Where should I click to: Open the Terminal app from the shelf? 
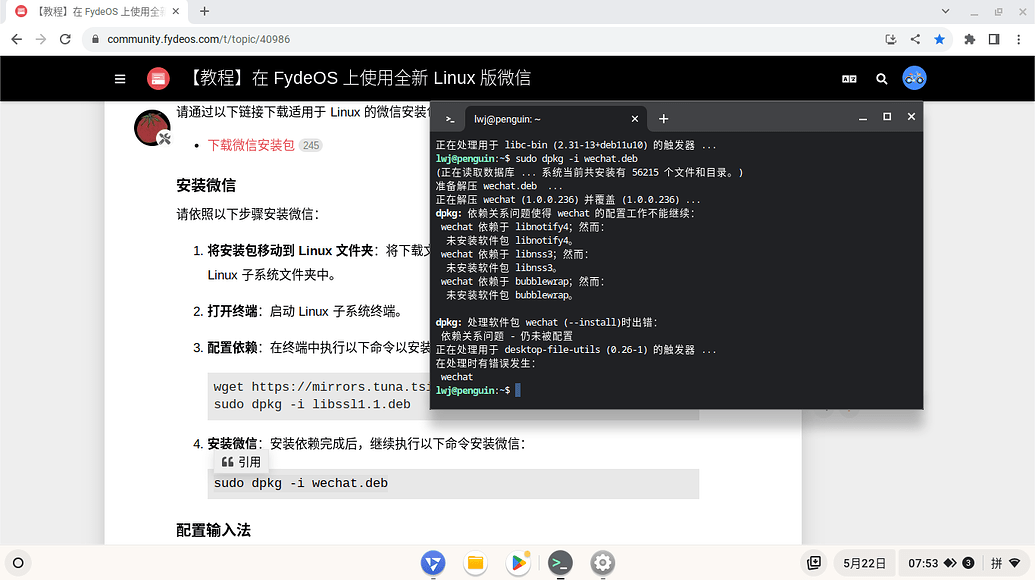[x=560, y=563]
